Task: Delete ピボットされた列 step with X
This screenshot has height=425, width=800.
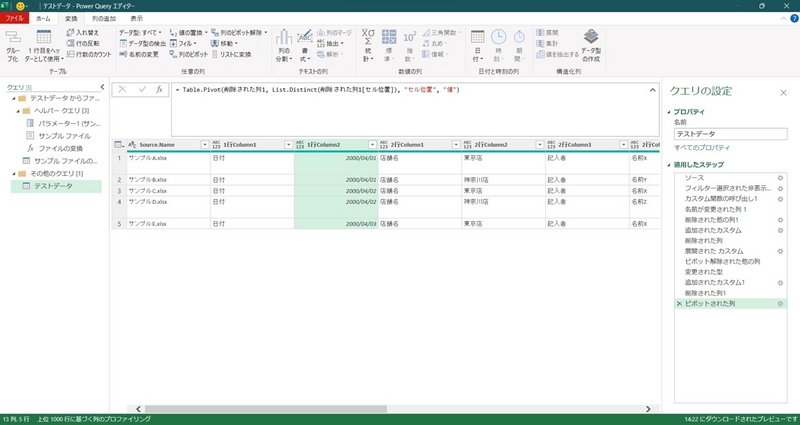Action: [679, 304]
